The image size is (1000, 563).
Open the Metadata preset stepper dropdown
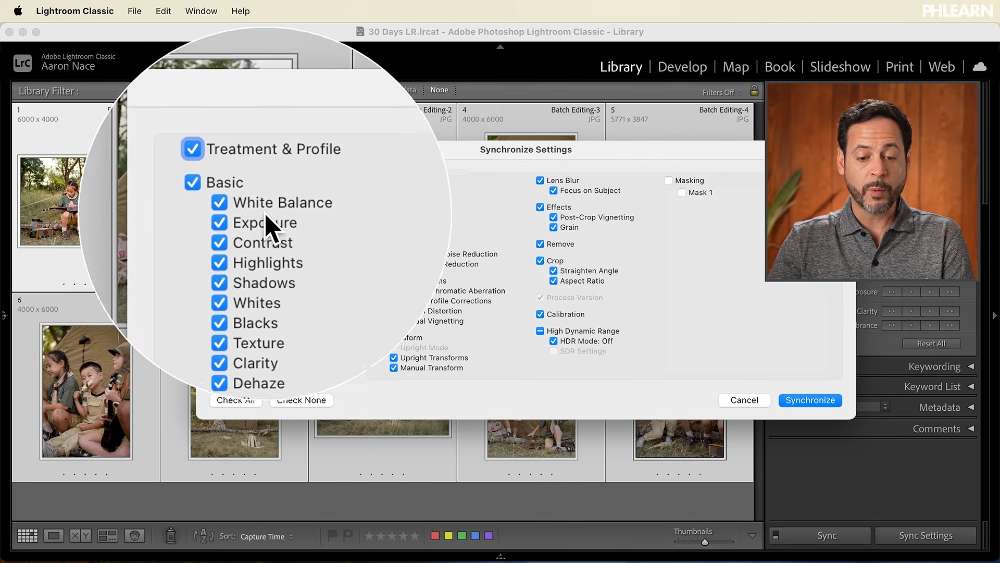885,407
